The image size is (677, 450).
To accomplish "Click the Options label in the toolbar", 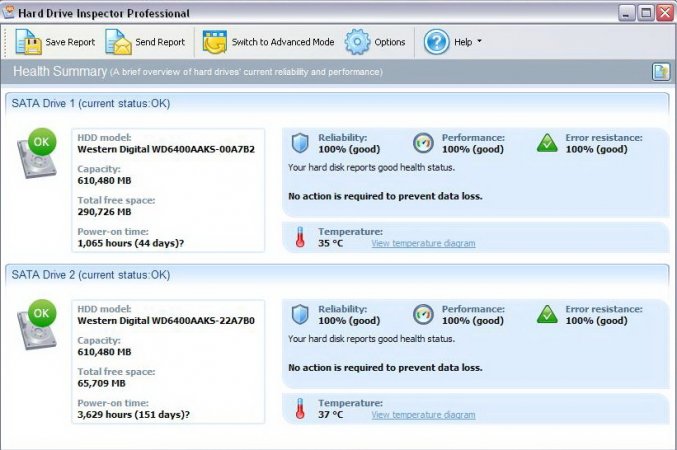I will 390,42.
